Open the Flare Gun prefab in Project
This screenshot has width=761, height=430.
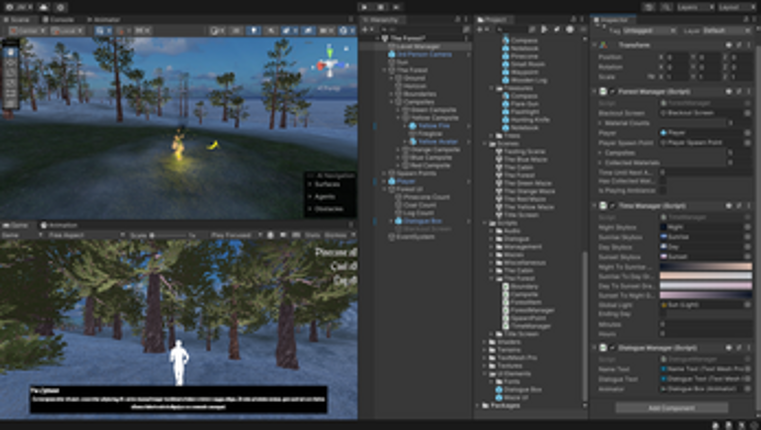point(520,104)
